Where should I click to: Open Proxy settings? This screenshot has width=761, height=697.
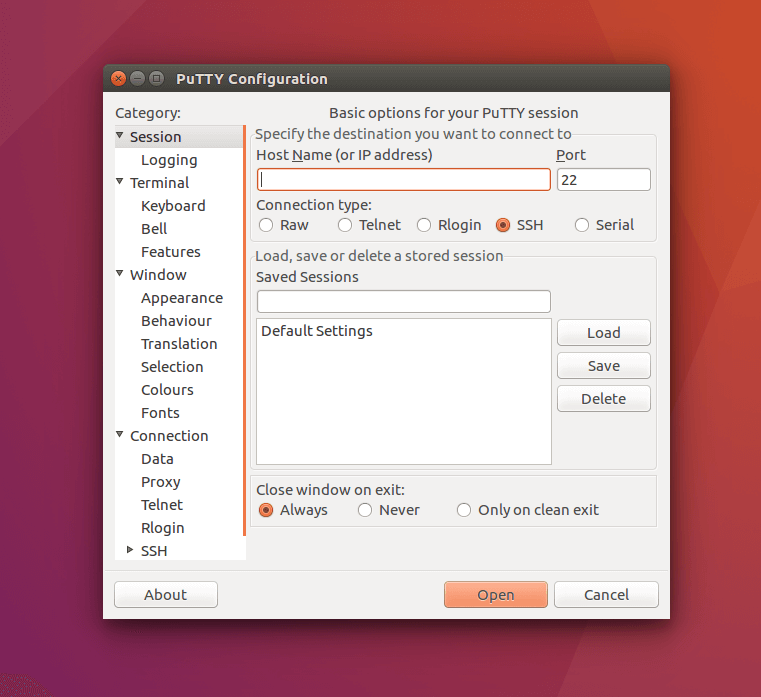point(160,482)
